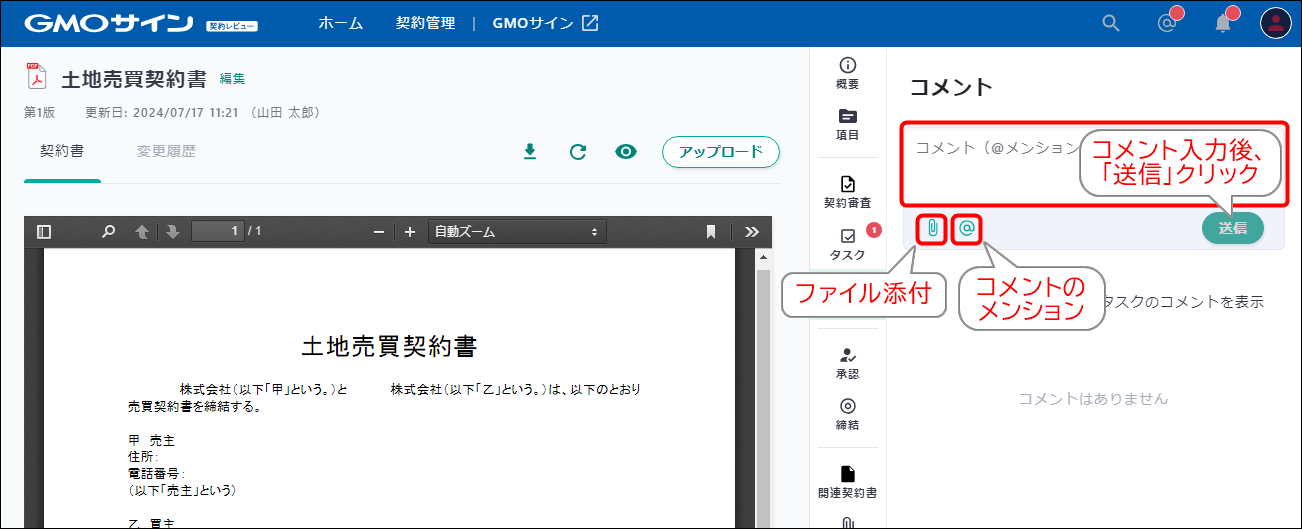The height and width of the screenshot is (529, 1302).
Task: Expand the PDF viewer tools menu chevrons
Action: pos(752,232)
